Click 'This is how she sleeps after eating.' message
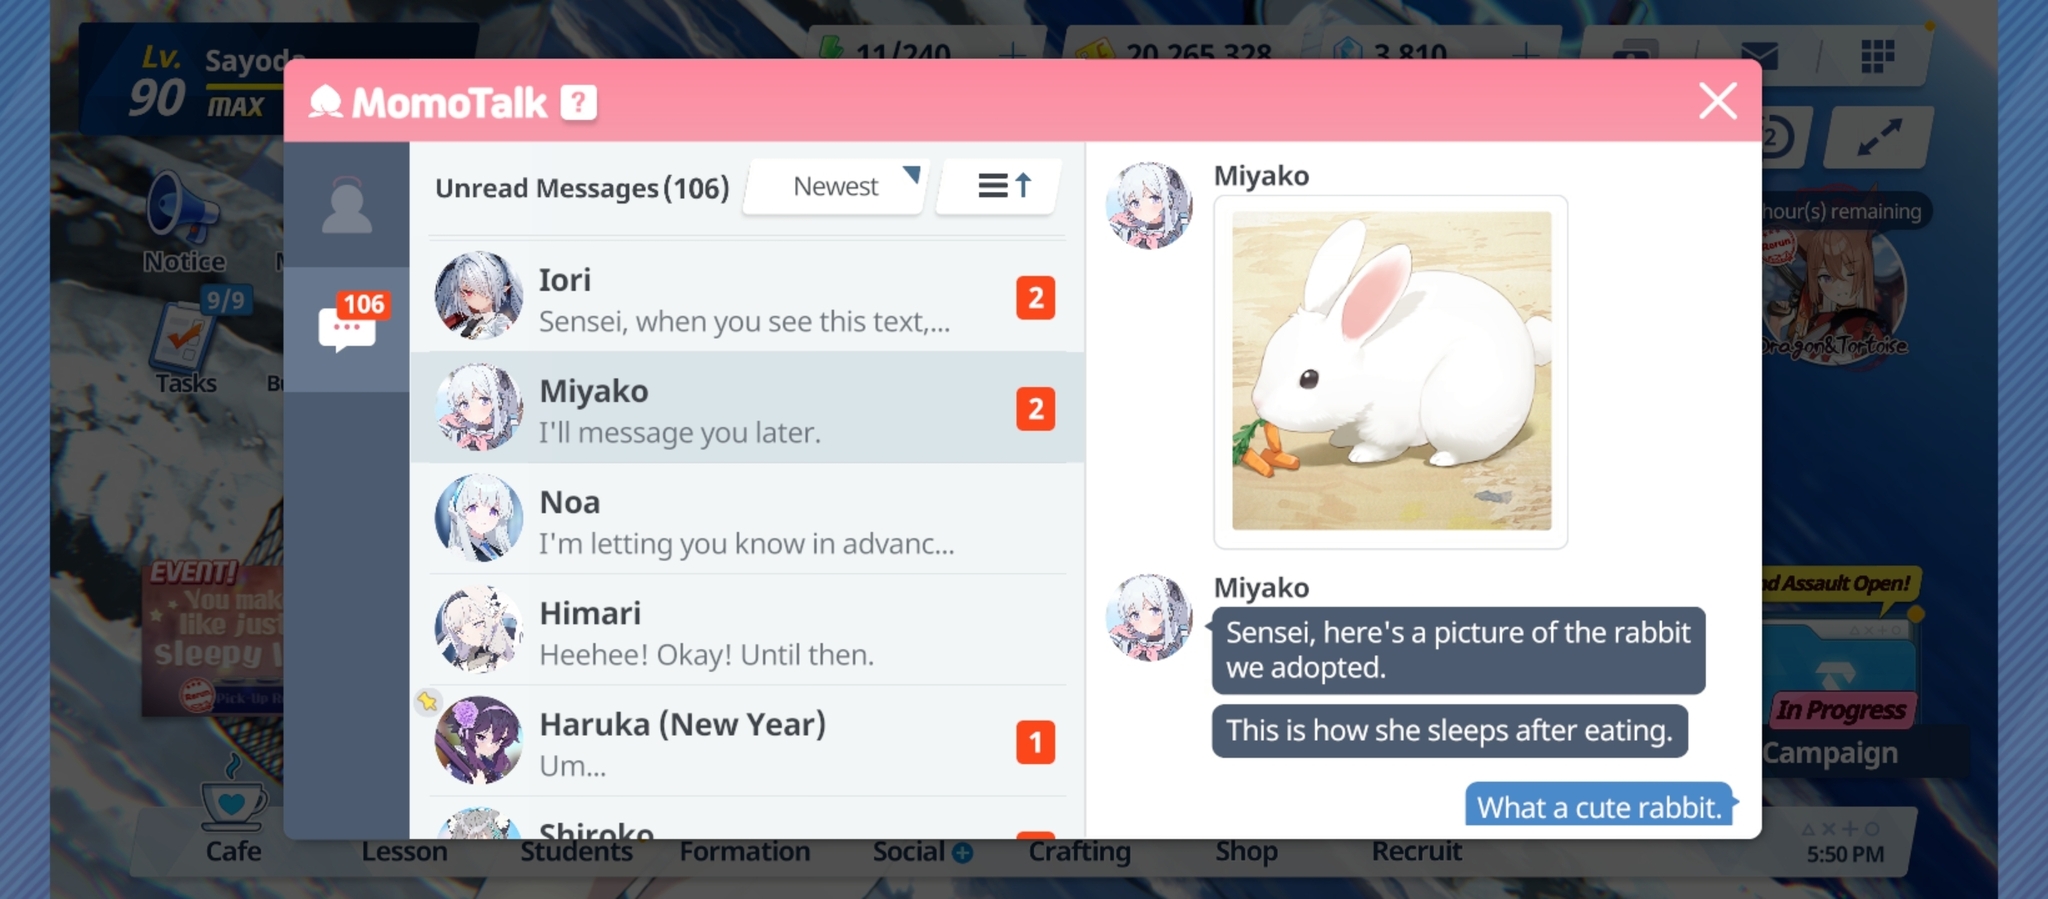This screenshot has width=2048, height=899. 1449,731
